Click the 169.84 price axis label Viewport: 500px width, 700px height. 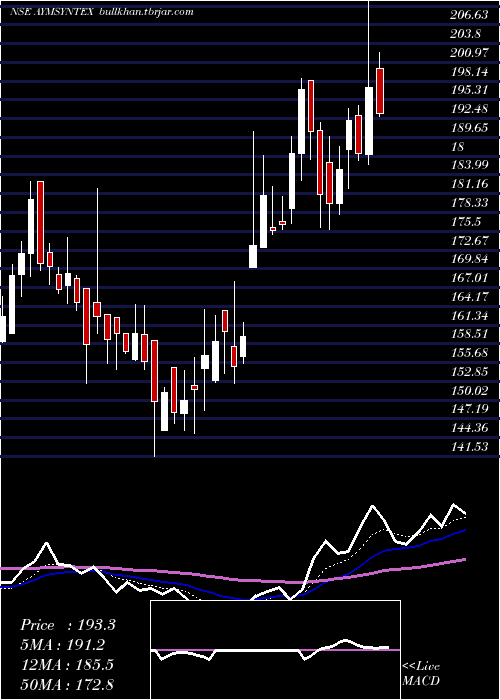(x=469, y=259)
